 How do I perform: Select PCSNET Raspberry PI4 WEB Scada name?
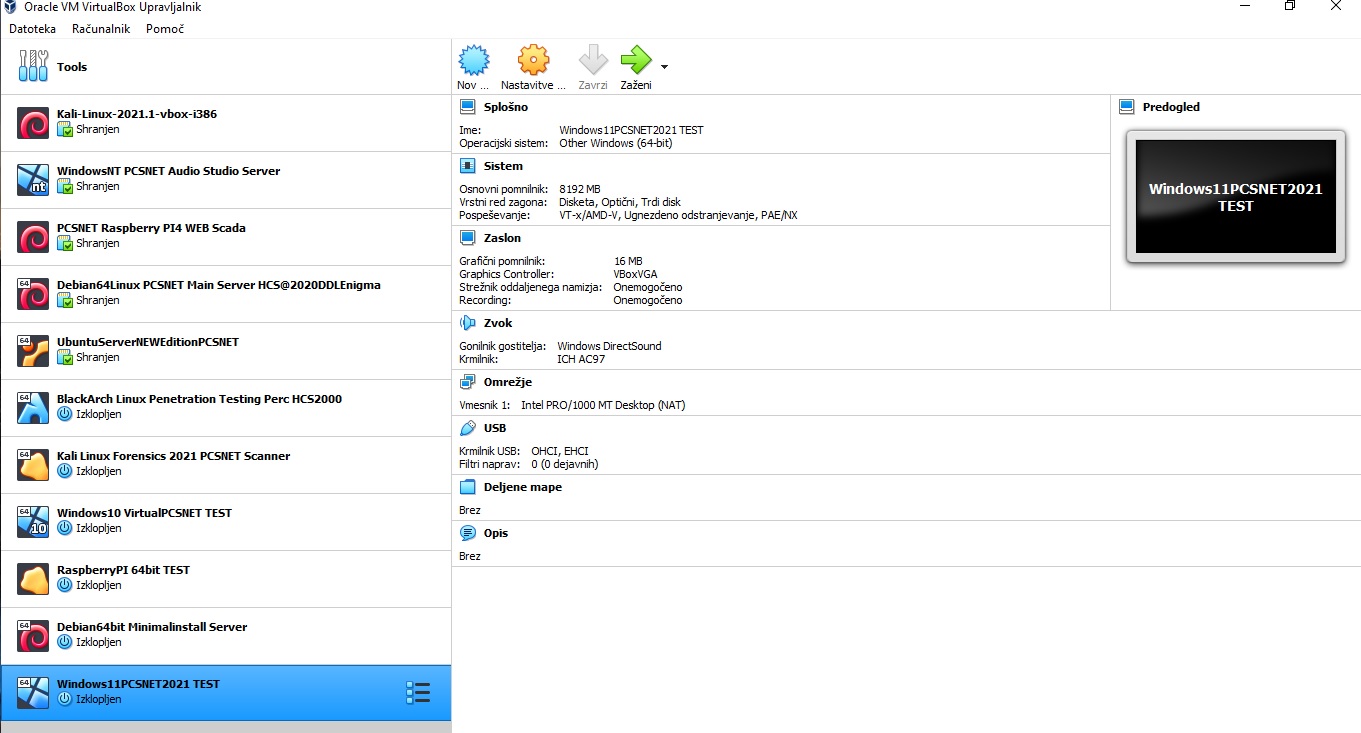151,228
